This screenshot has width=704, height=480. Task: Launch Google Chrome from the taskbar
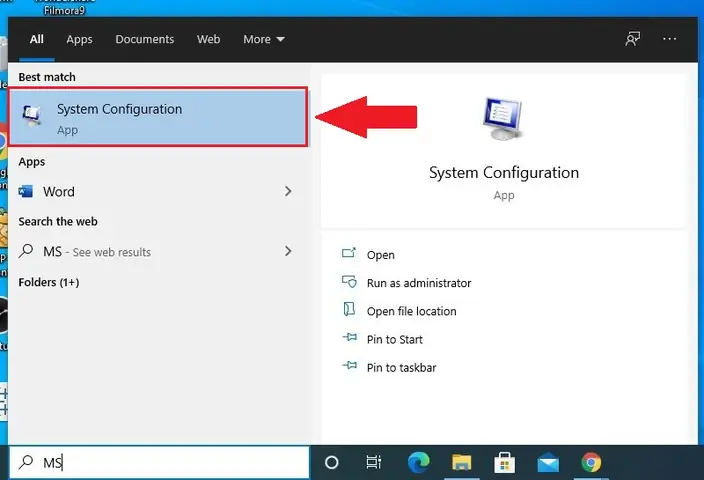pos(591,462)
